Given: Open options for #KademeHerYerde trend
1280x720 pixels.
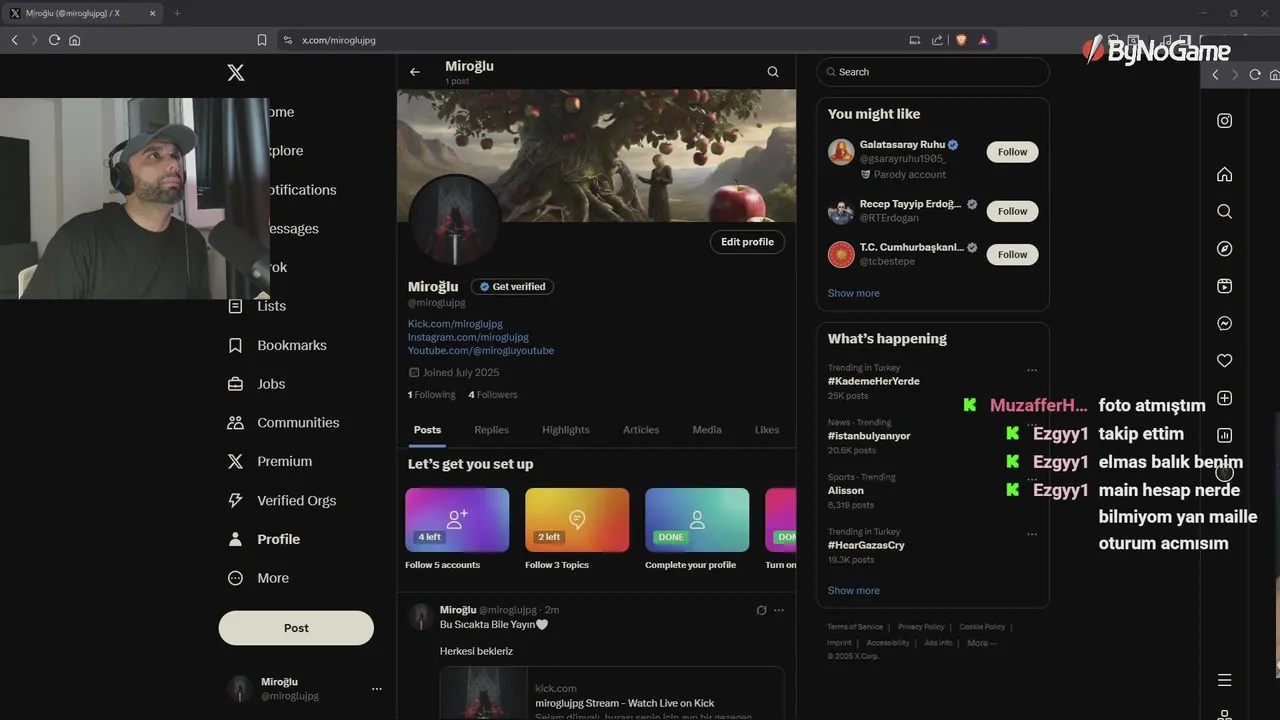Looking at the screenshot, I should point(1032,370).
